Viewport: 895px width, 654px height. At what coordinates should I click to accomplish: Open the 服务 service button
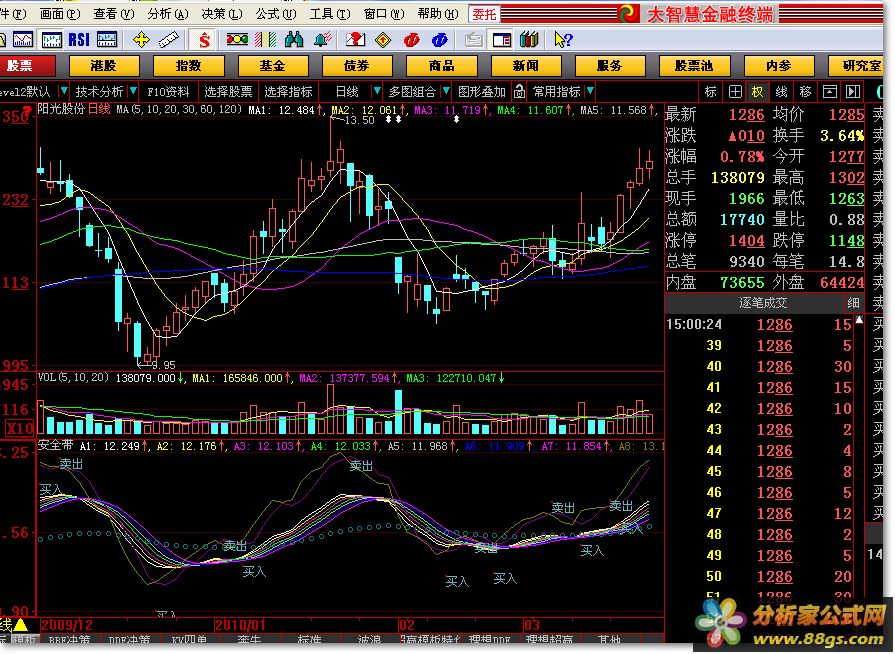point(610,66)
